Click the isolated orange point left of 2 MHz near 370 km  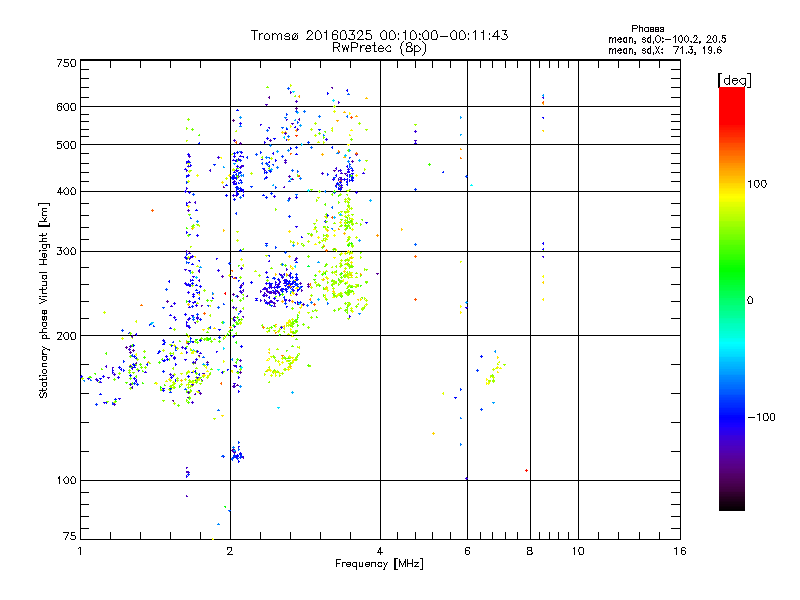pyautogui.click(x=152, y=210)
